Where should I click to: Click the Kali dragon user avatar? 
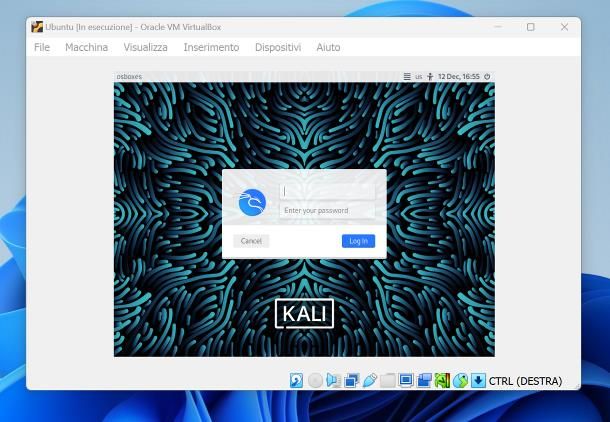[252, 202]
